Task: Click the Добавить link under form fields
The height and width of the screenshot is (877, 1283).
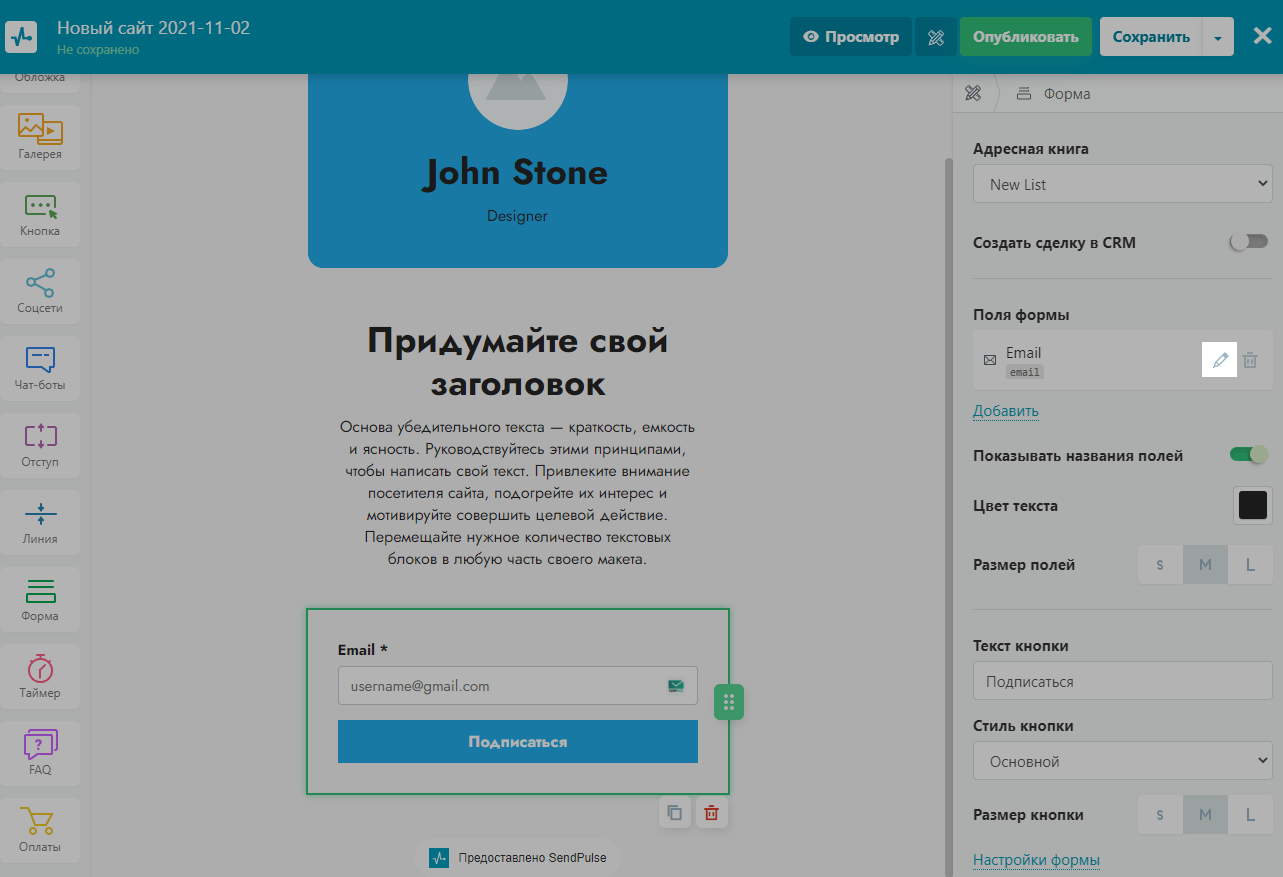Action: (1005, 411)
